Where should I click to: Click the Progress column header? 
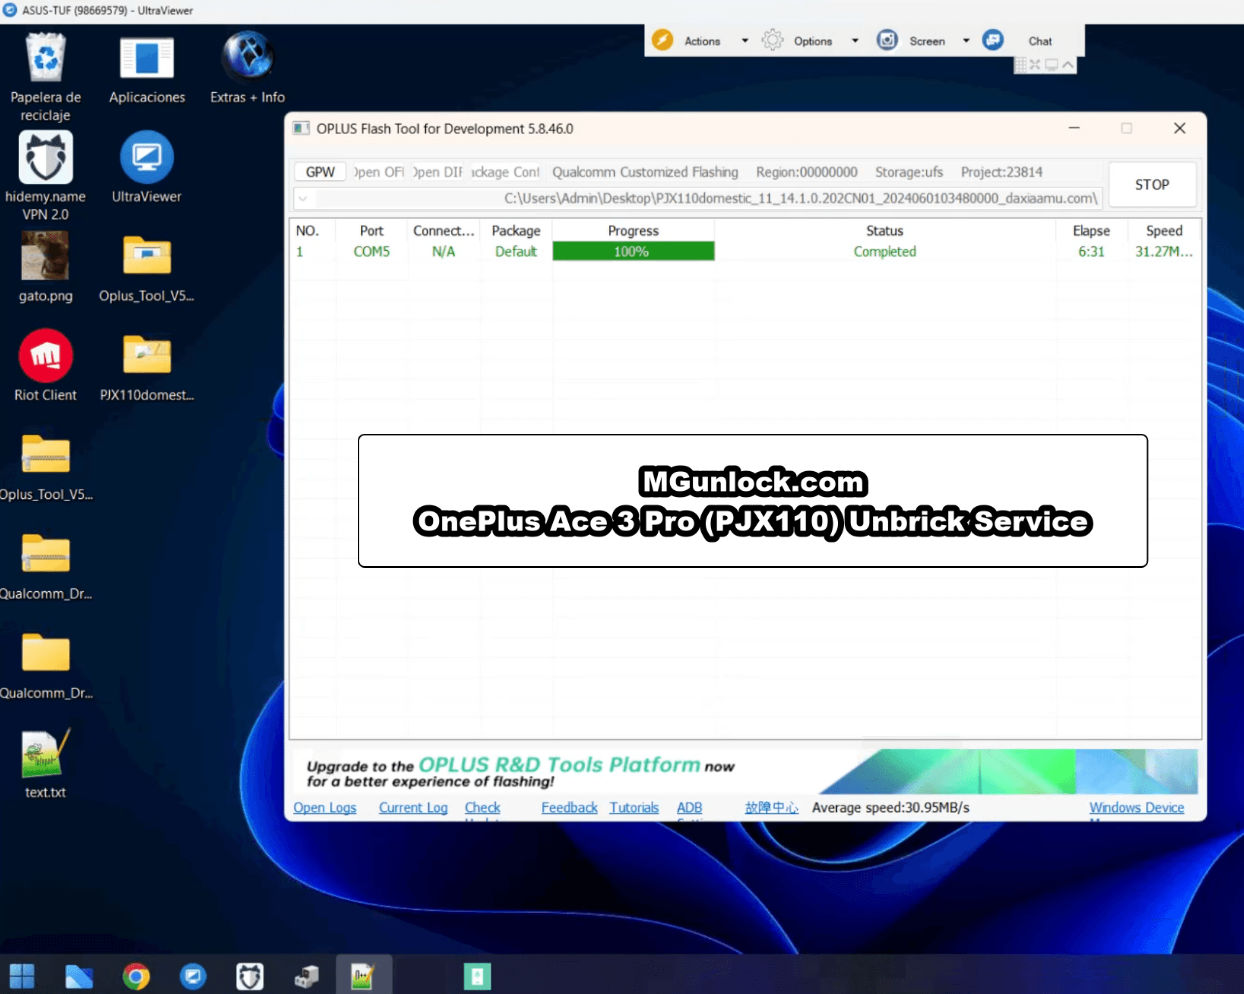(633, 230)
